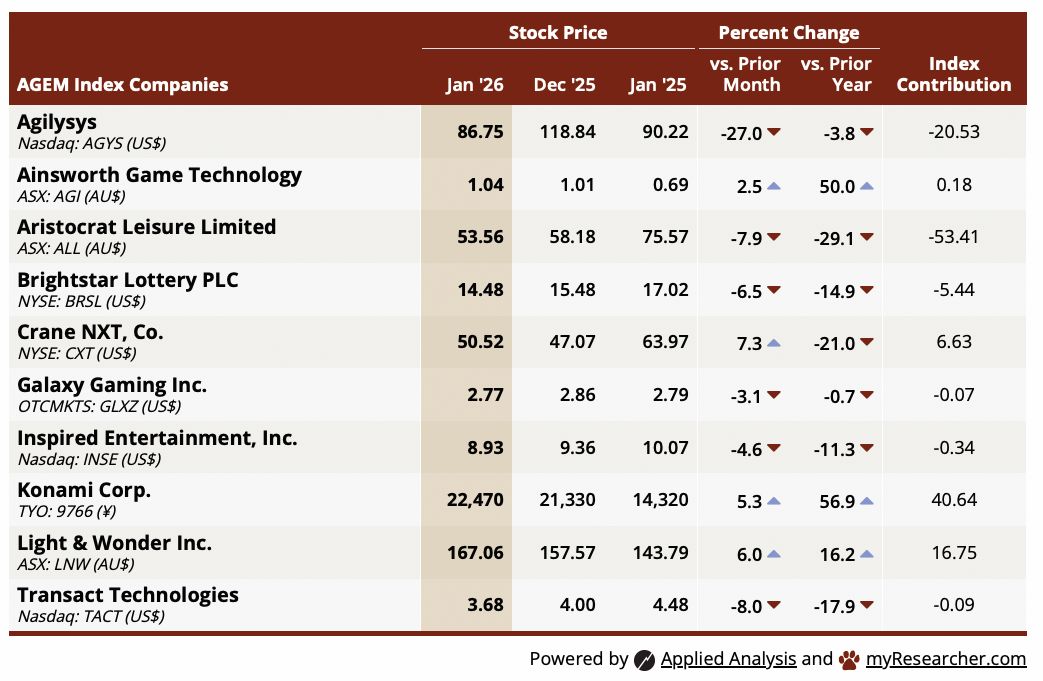Click Light & Wonder prior month up arrow

coord(774,554)
